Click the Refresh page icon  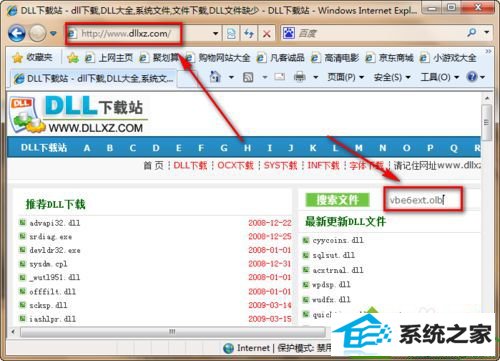point(249,34)
